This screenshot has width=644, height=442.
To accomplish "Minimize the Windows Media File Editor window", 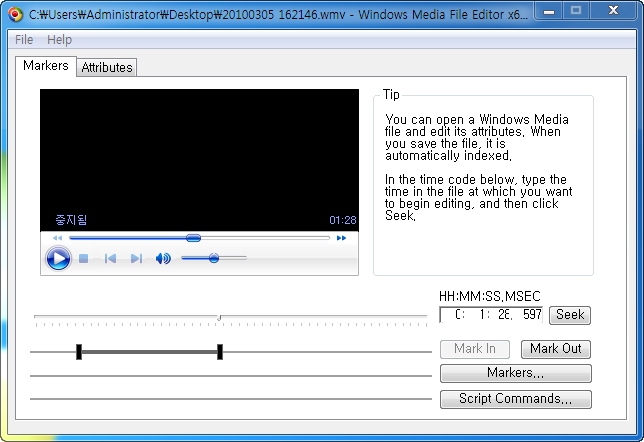I will tap(549, 12).
